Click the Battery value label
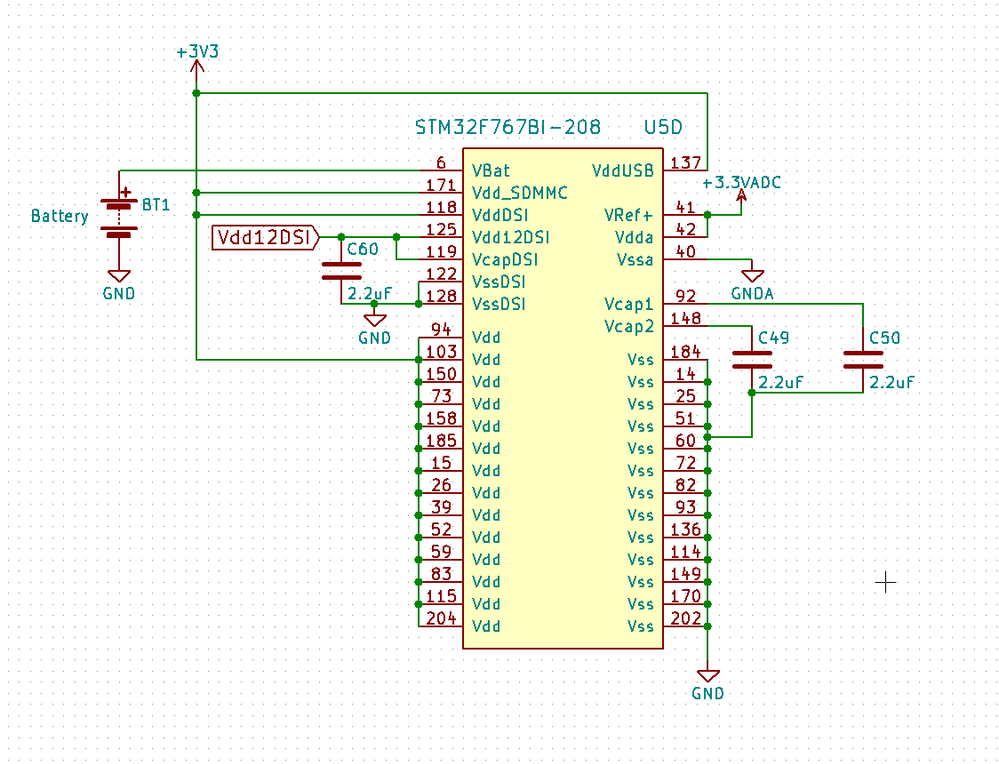Image resolution: width=999 pixels, height=764 pixels. point(60,216)
